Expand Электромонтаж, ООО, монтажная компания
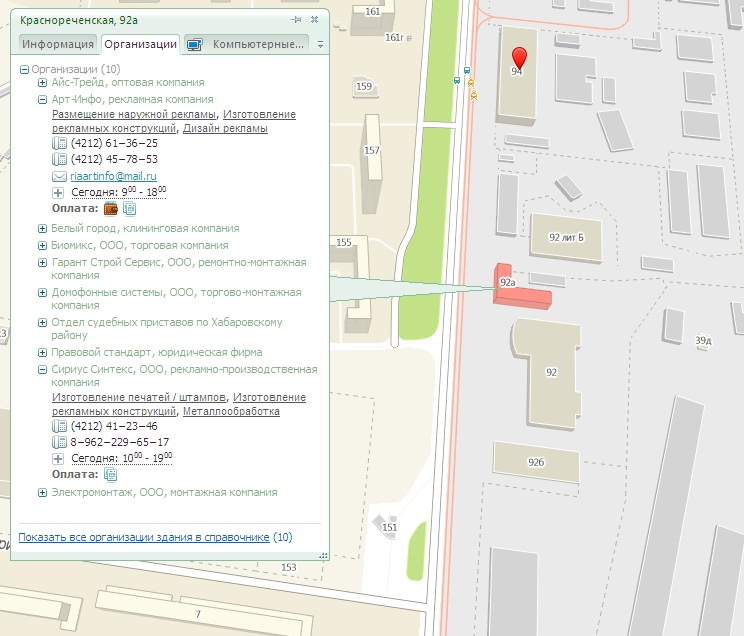Image resolution: width=744 pixels, height=636 pixels. 43,493
